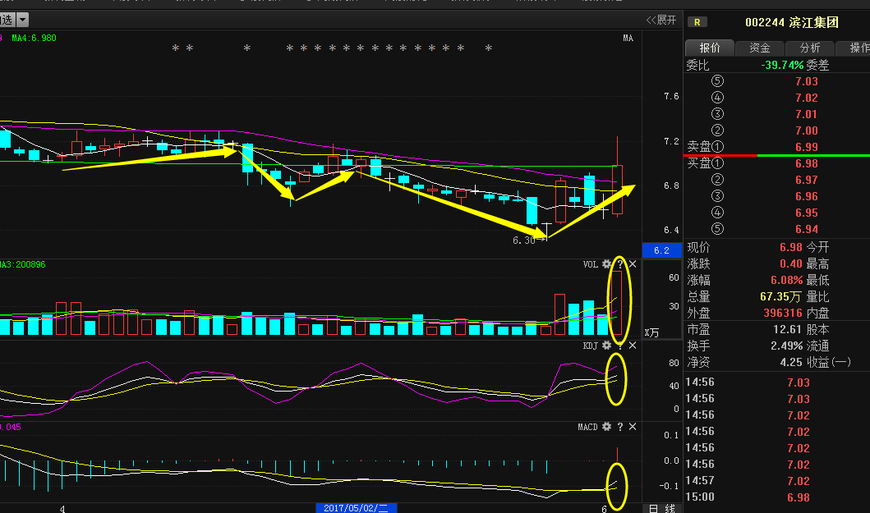Open the dropdown arrow beside 选
This screenshot has height=513, width=870.
coord(23,20)
